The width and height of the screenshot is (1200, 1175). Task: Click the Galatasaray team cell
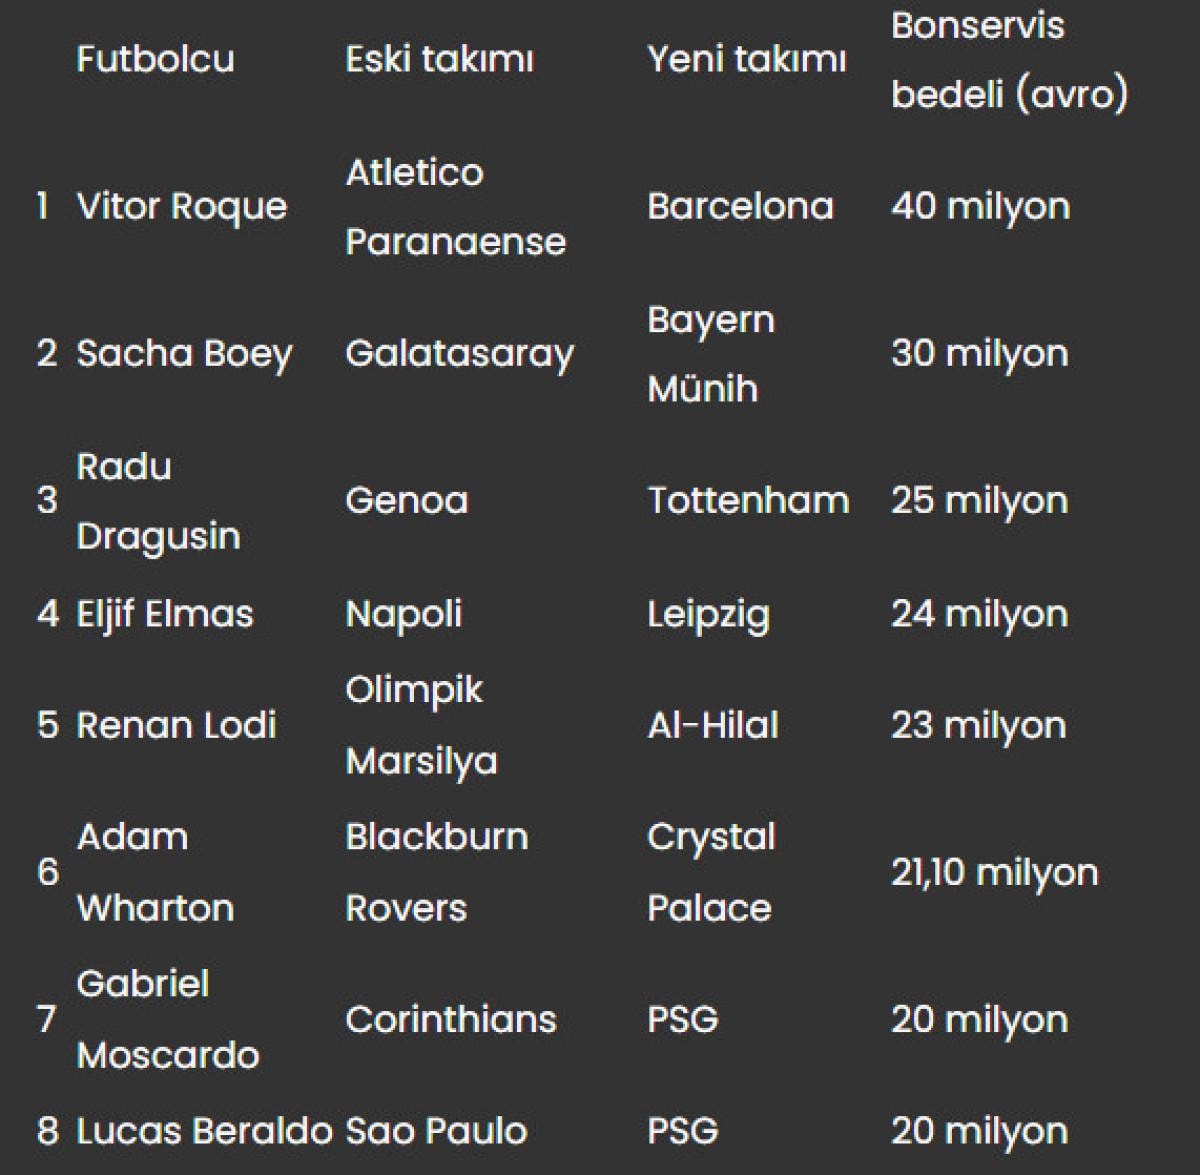click(459, 353)
